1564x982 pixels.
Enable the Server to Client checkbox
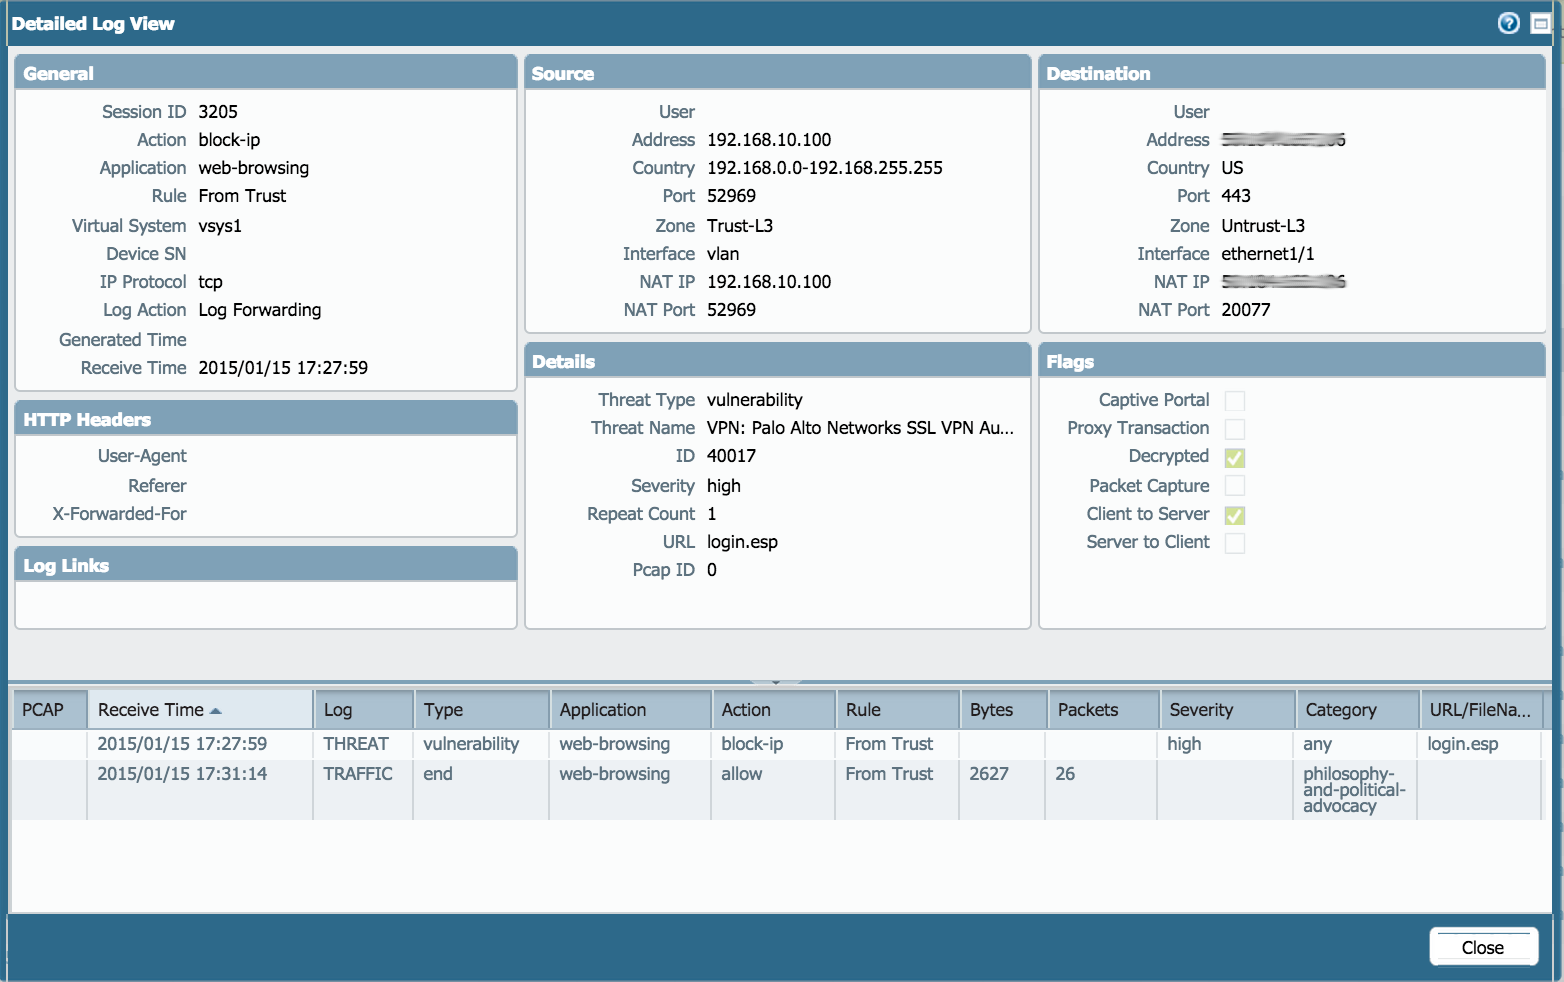pos(1235,542)
